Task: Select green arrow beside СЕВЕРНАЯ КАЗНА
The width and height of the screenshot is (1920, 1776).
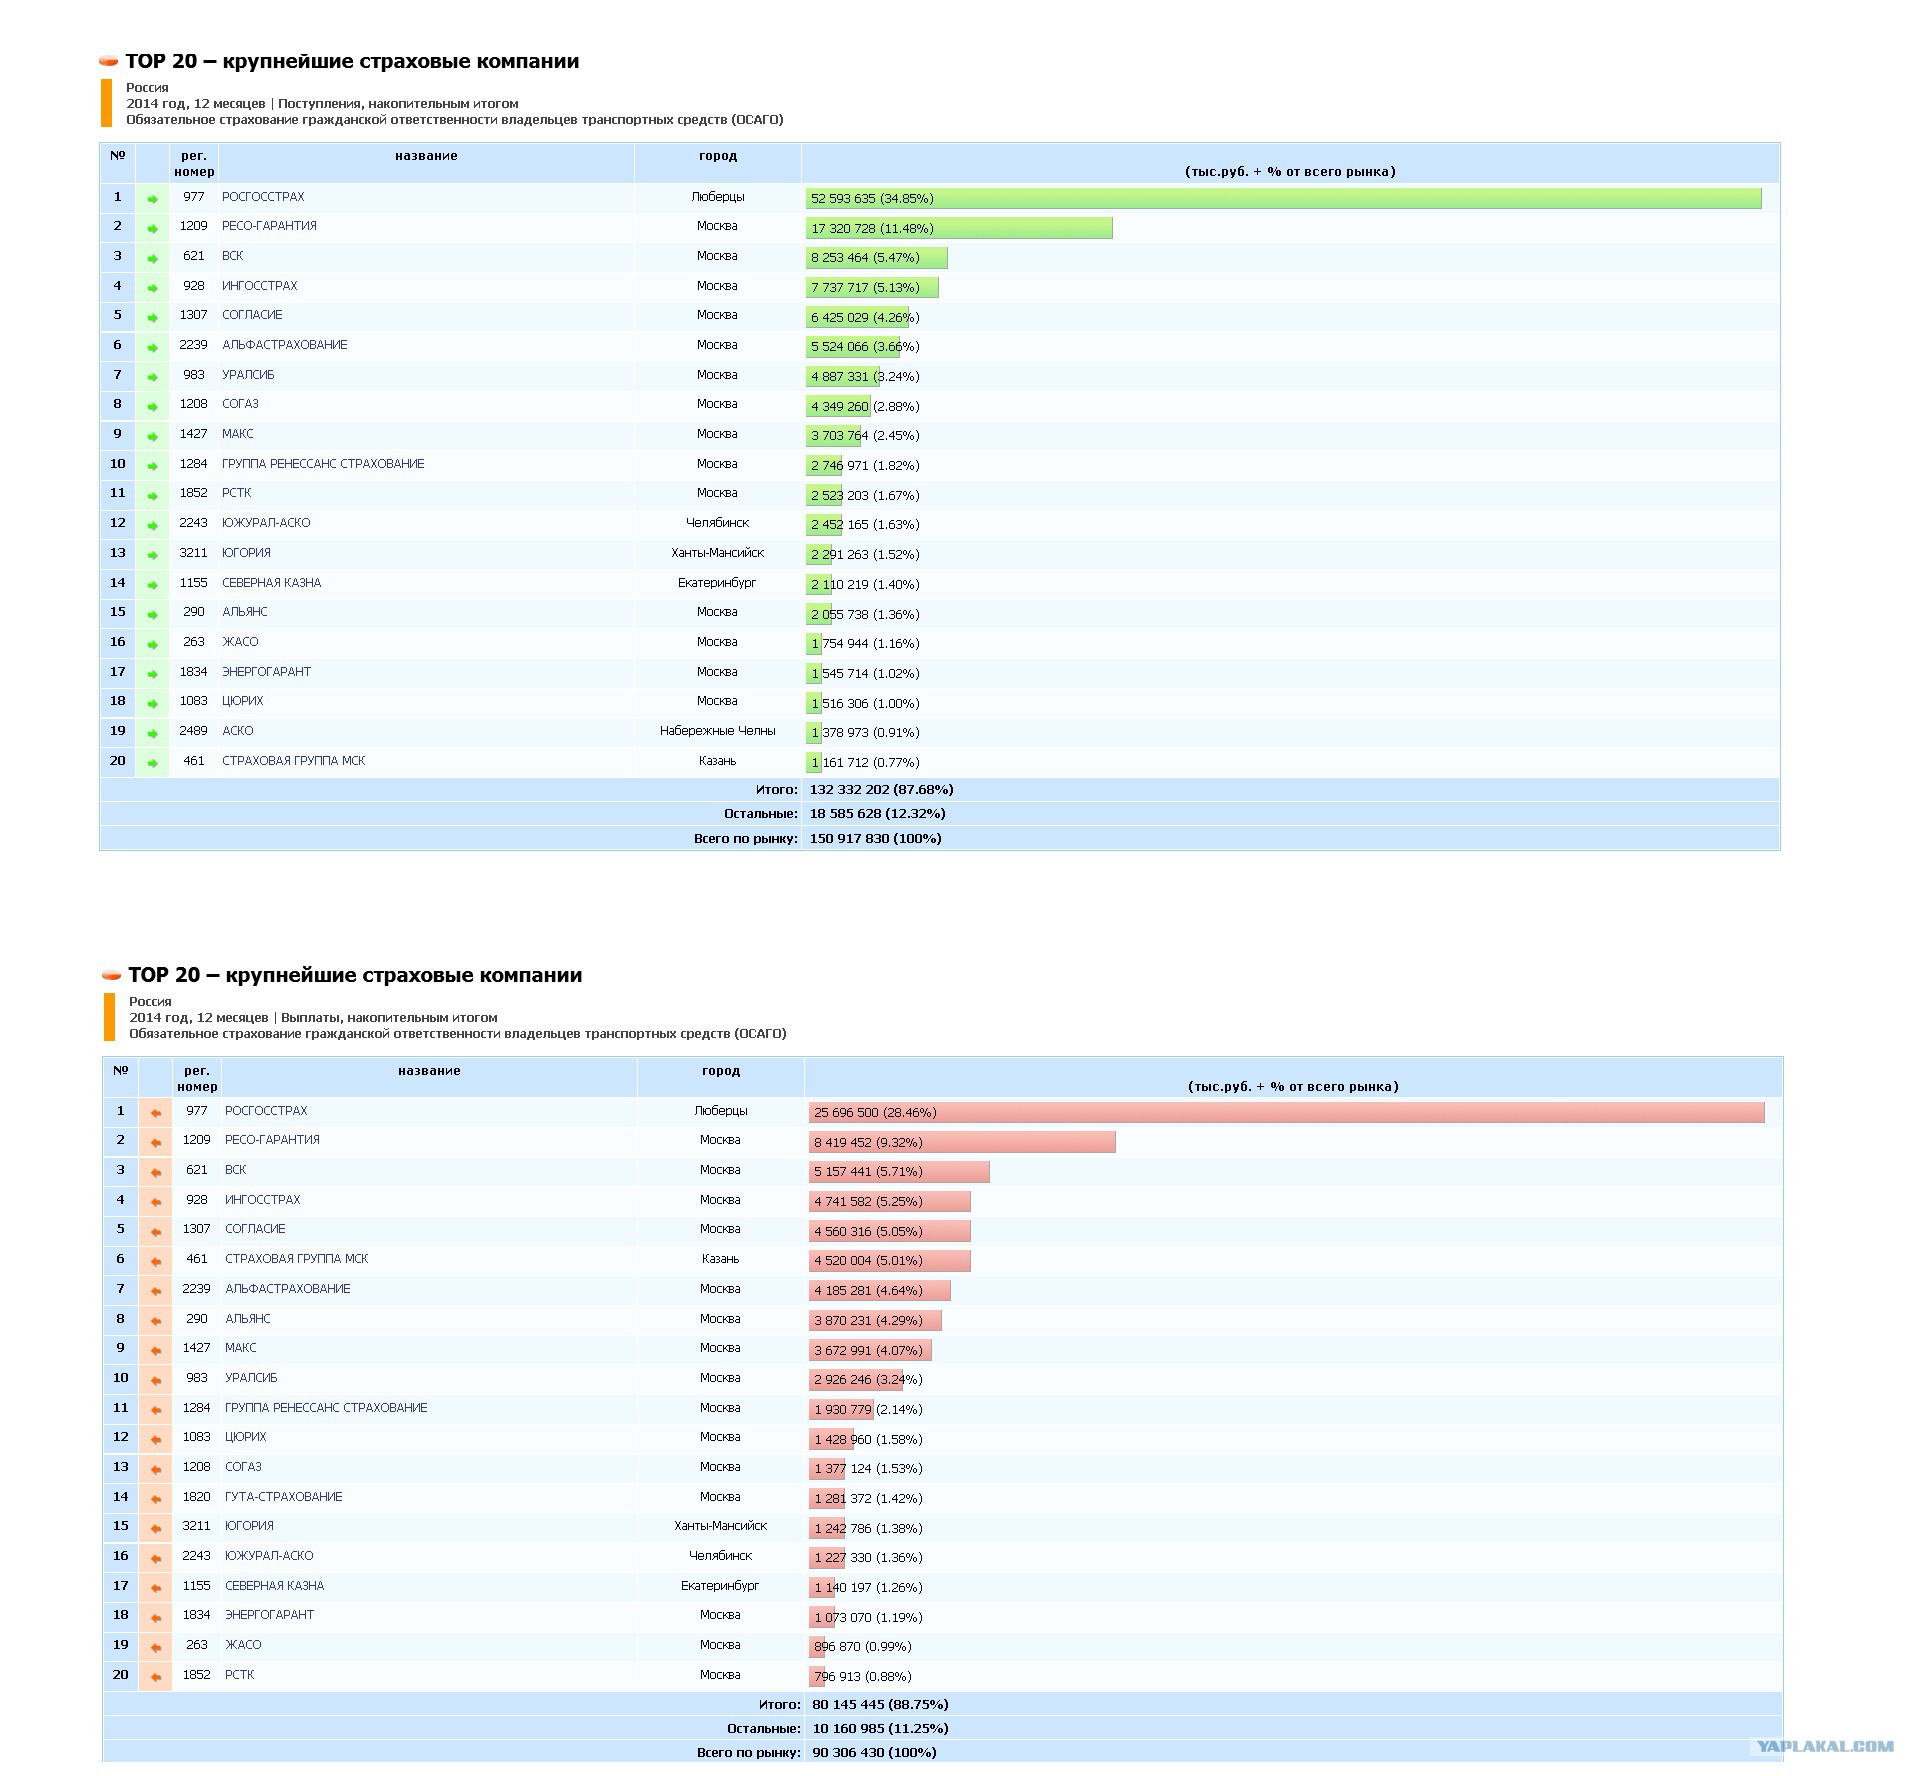Action: [152, 584]
